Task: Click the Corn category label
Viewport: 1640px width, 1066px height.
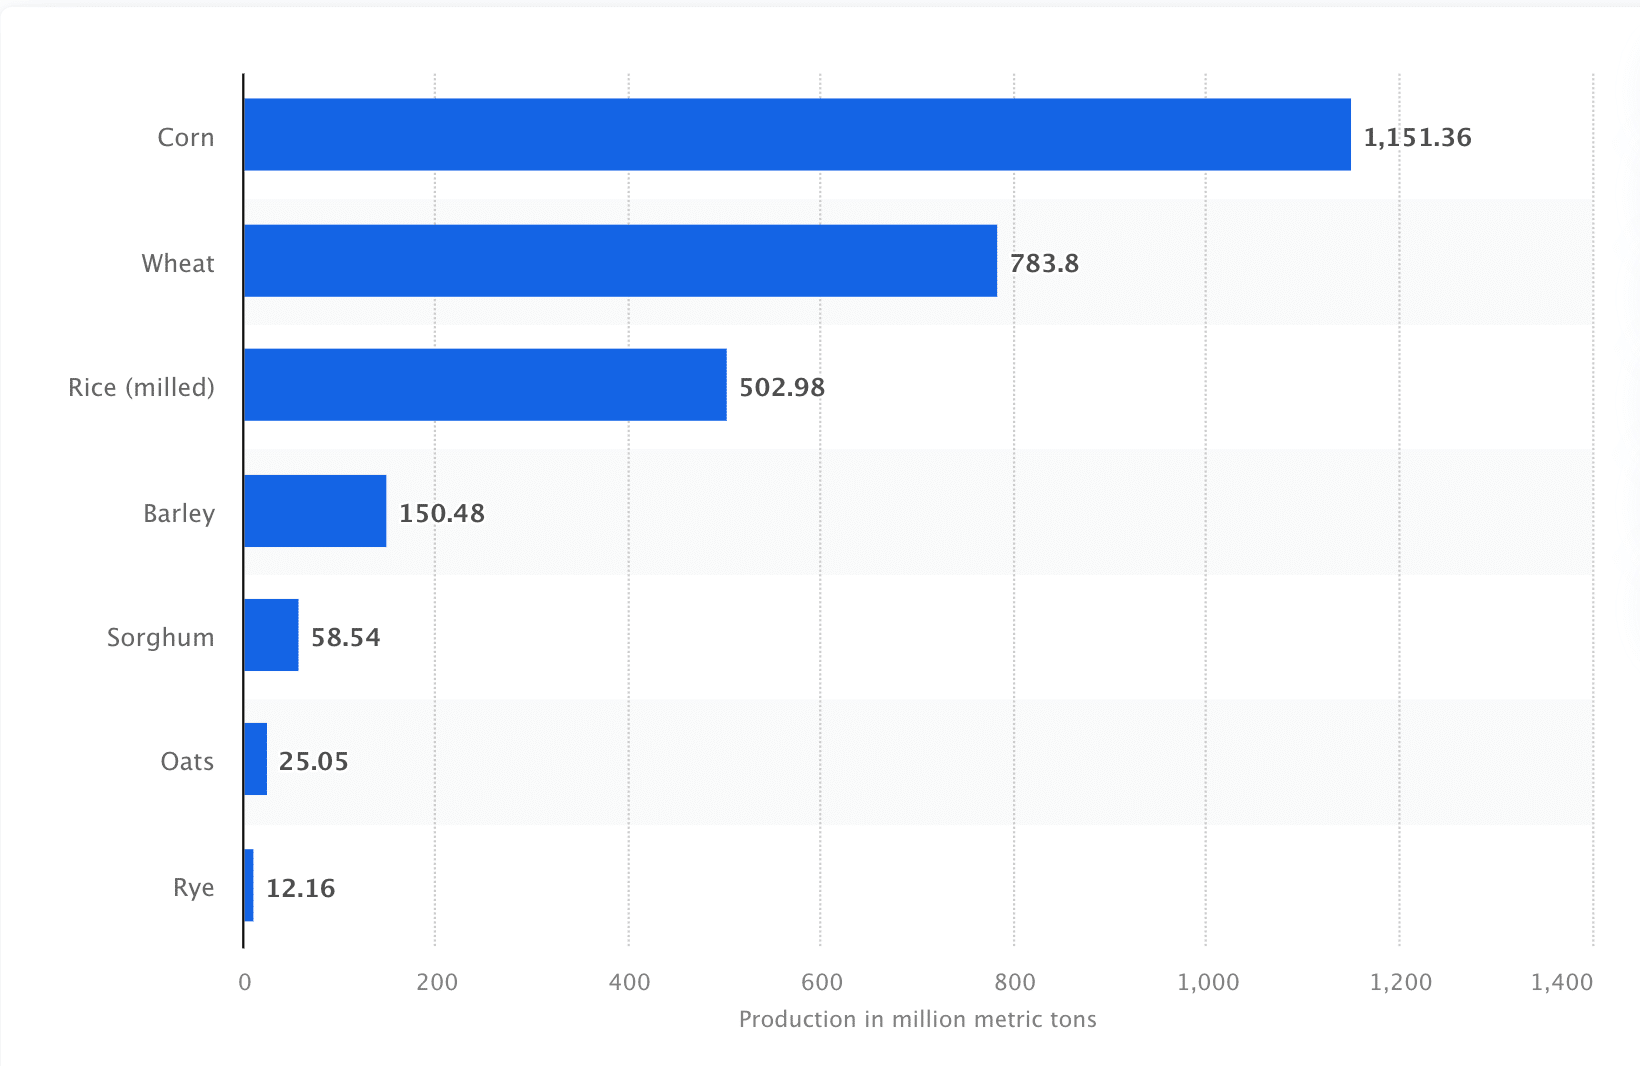Action: click(186, 137)
